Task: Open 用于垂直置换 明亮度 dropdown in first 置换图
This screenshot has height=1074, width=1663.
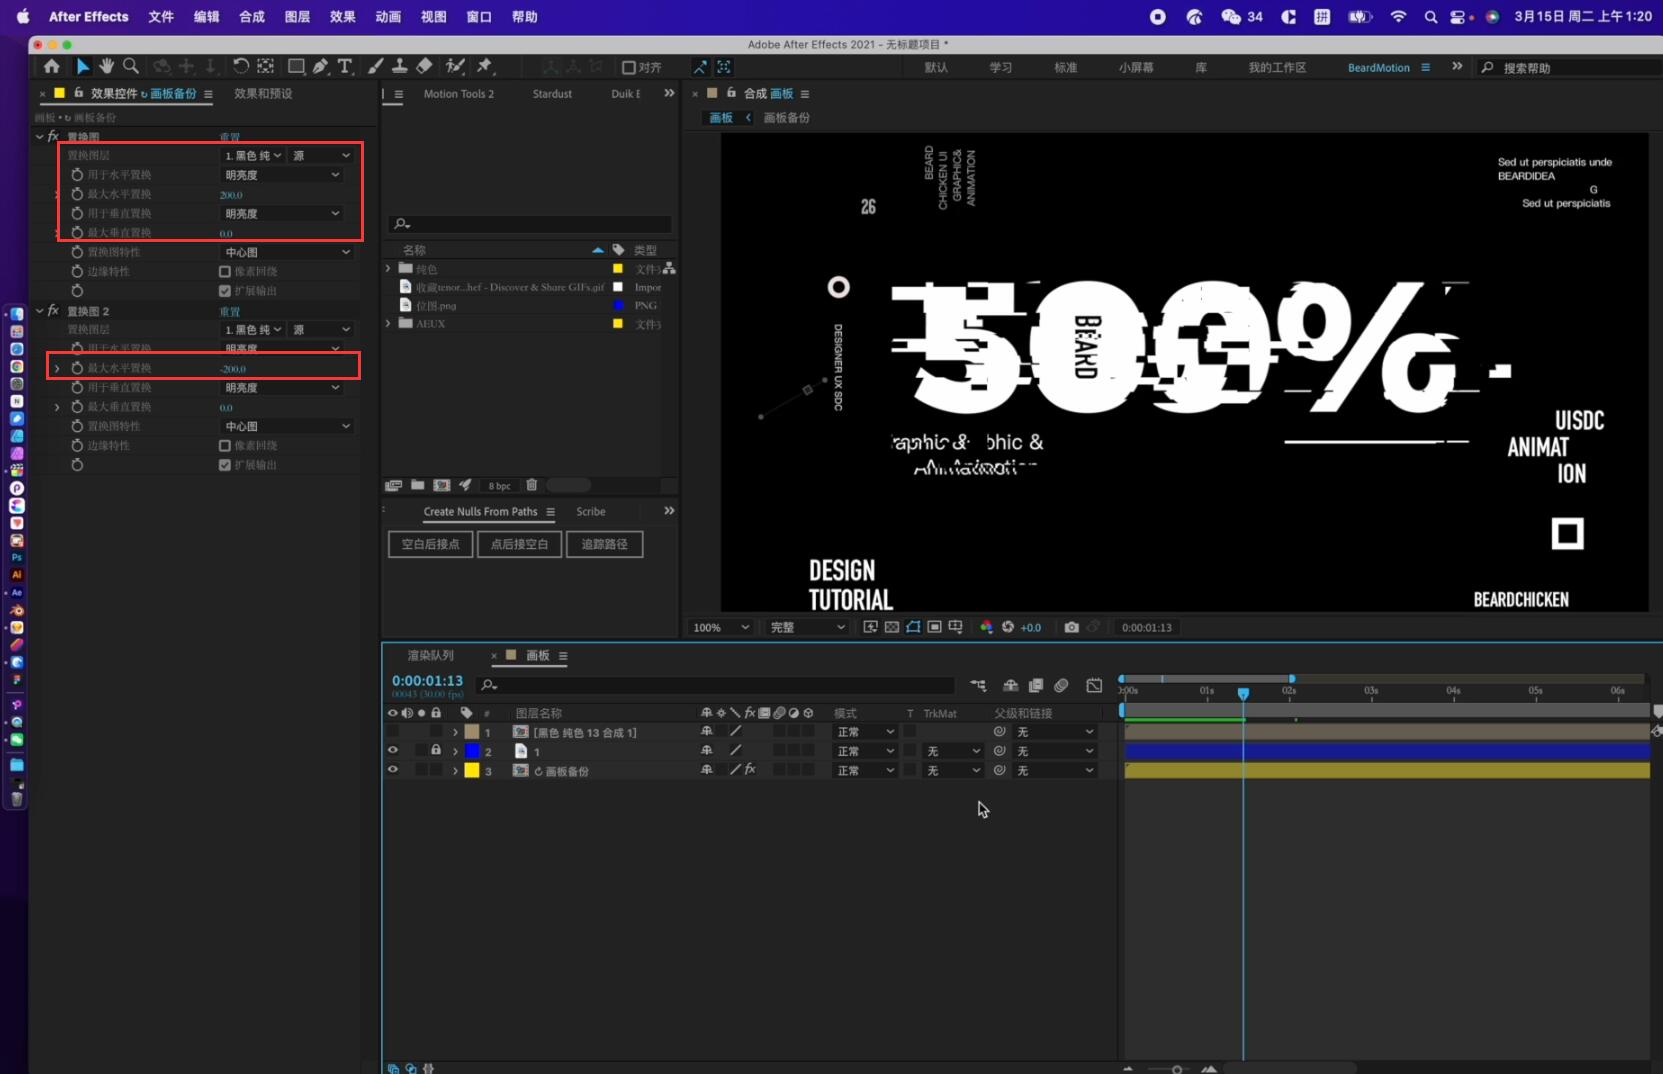Action: [x=282, y=214]
